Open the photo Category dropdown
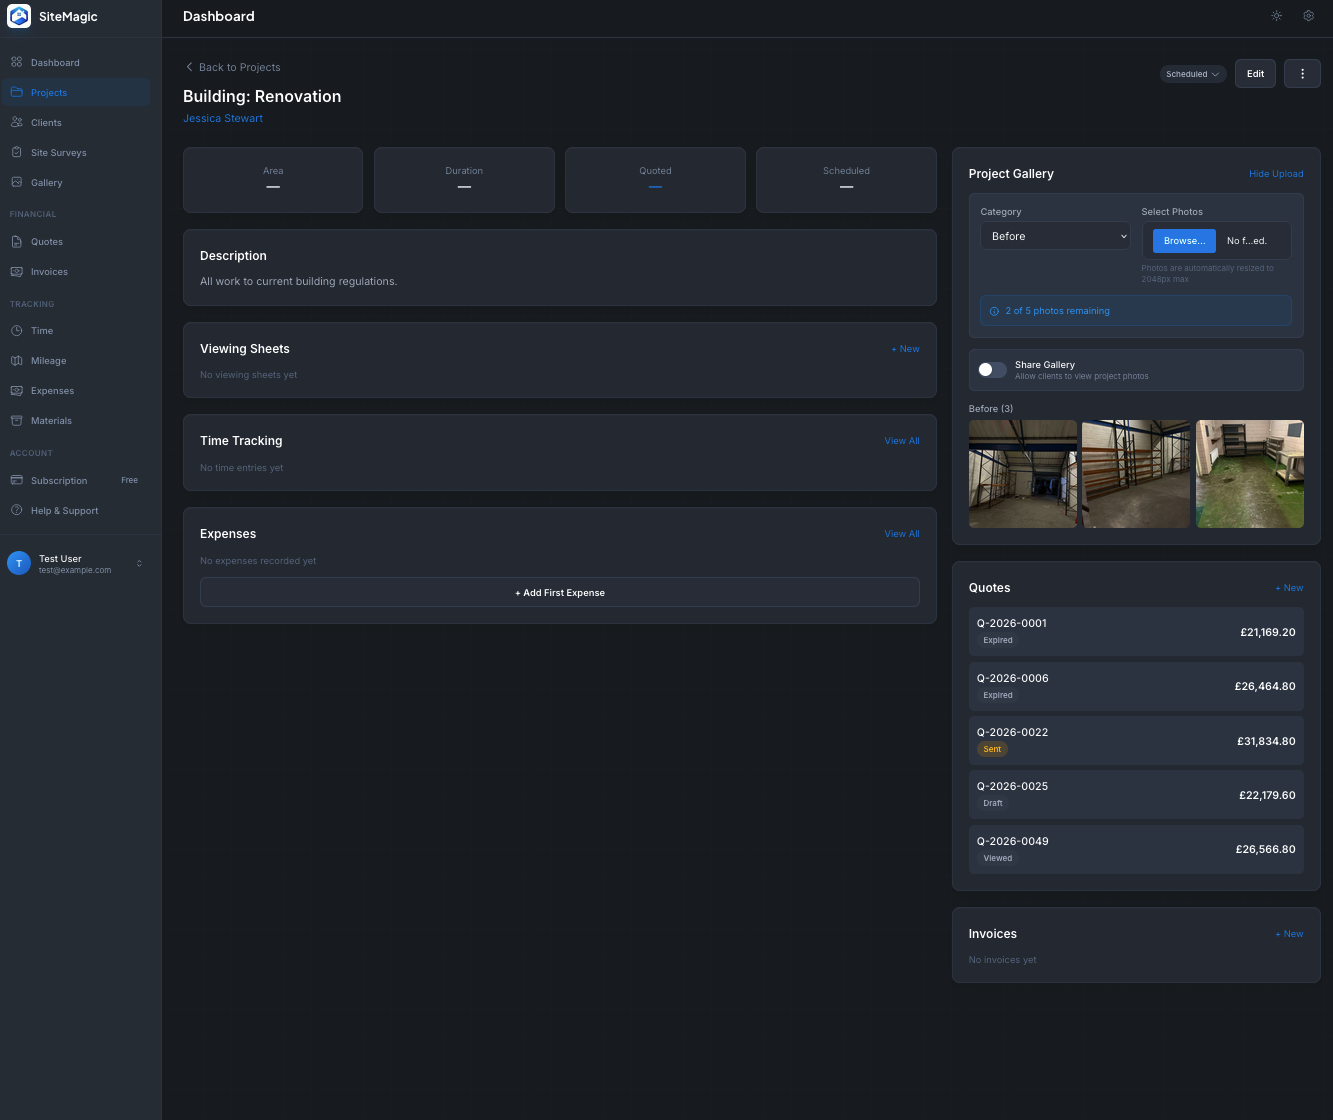This screenshot has height=1120, width=1333. [1055, 236]
